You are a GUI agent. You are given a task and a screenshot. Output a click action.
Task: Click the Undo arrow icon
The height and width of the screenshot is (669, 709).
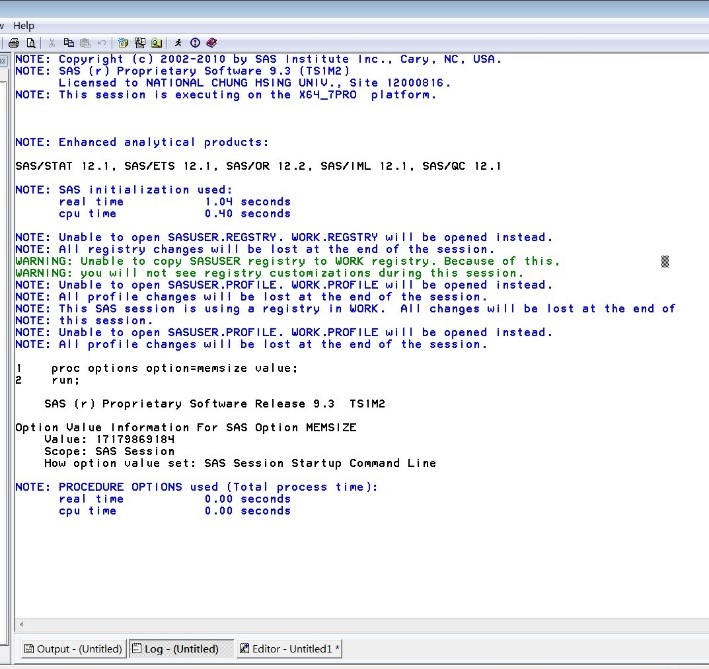102,43
